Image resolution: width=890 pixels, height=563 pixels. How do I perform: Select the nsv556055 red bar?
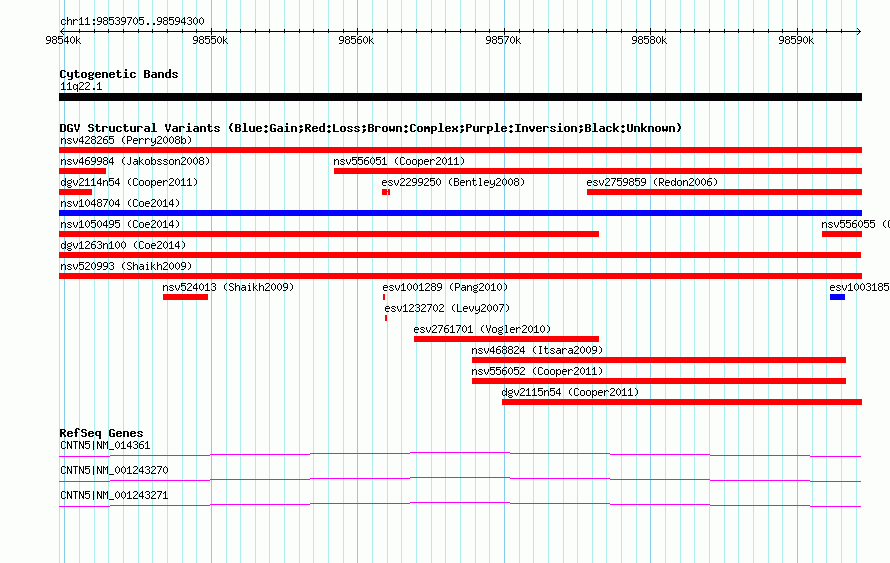842,234
